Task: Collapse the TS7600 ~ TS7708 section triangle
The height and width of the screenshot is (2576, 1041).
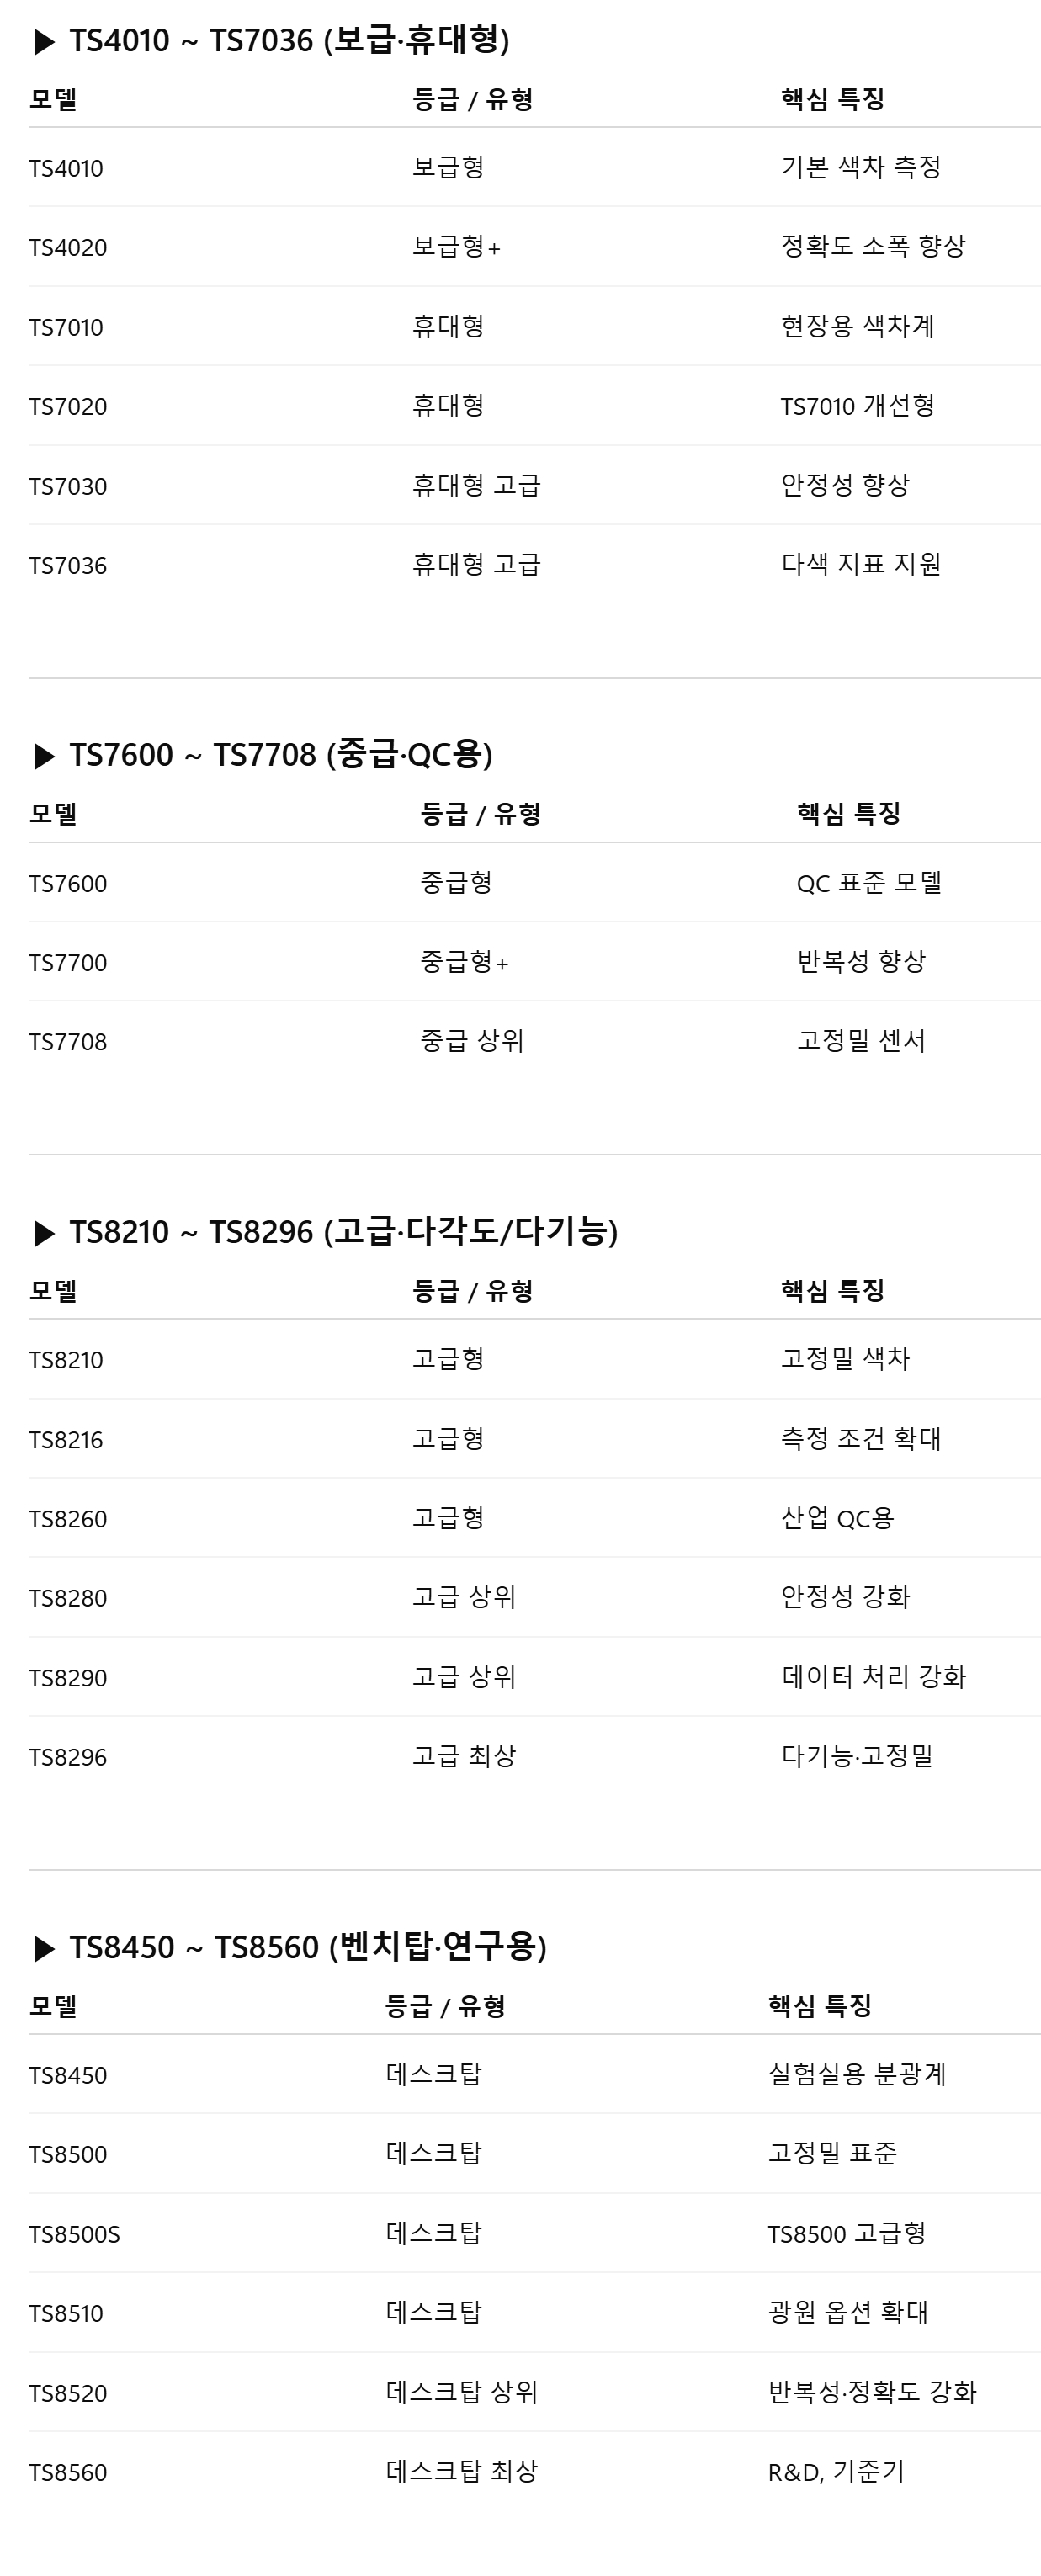Action: [x=44, y=757]
